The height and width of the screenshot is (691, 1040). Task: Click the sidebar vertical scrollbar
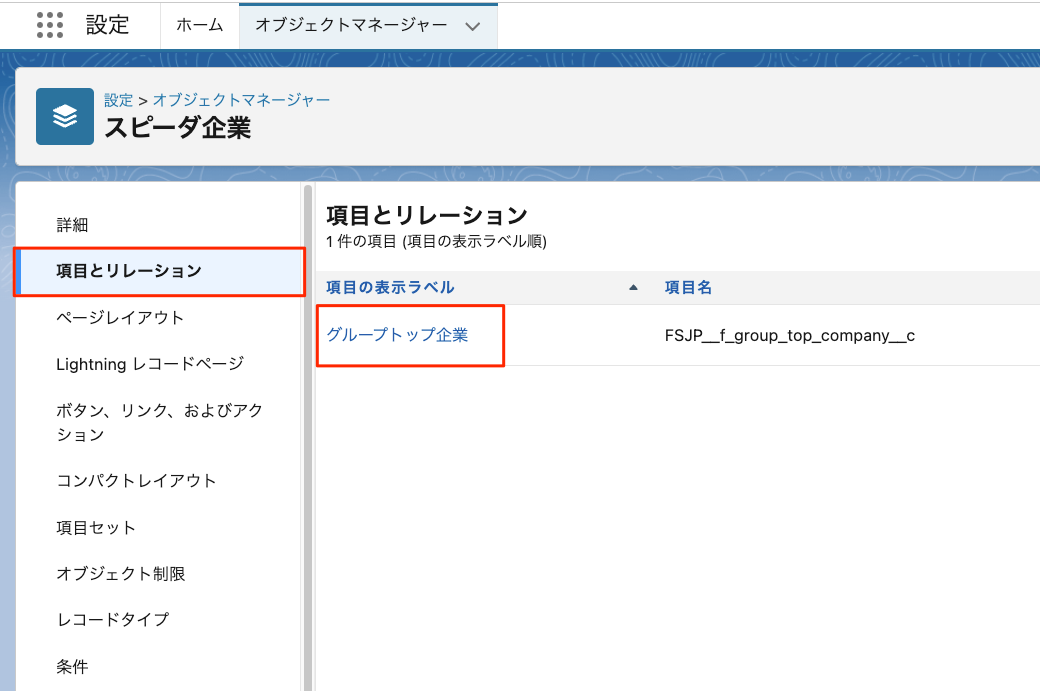point(308,400)
